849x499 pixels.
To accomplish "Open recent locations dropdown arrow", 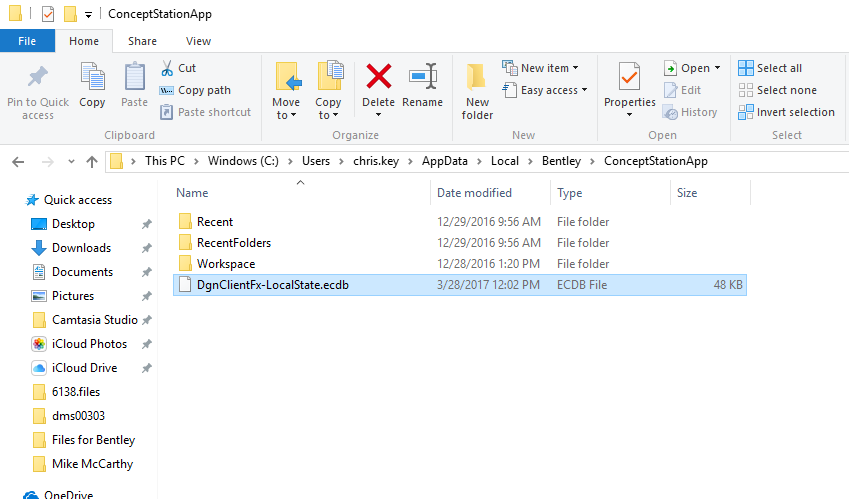I will [71, 161].
